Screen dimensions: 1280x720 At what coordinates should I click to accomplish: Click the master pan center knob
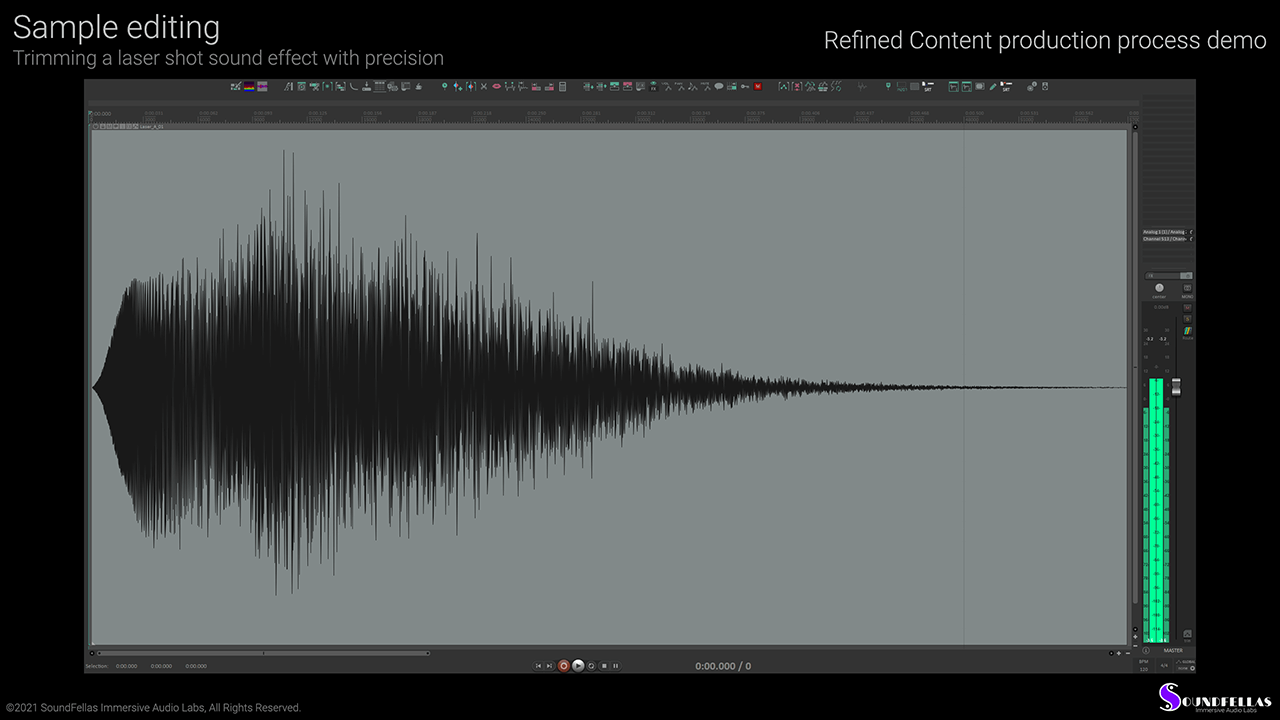click(x=1159, y=288)
